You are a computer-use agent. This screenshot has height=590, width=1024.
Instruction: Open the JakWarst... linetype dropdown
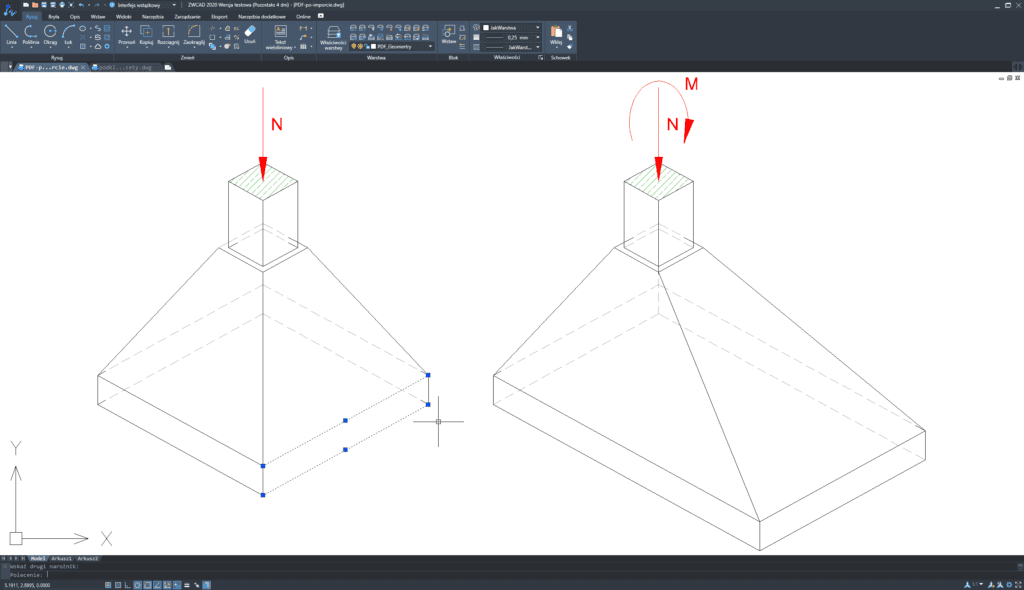pos(537,47)
